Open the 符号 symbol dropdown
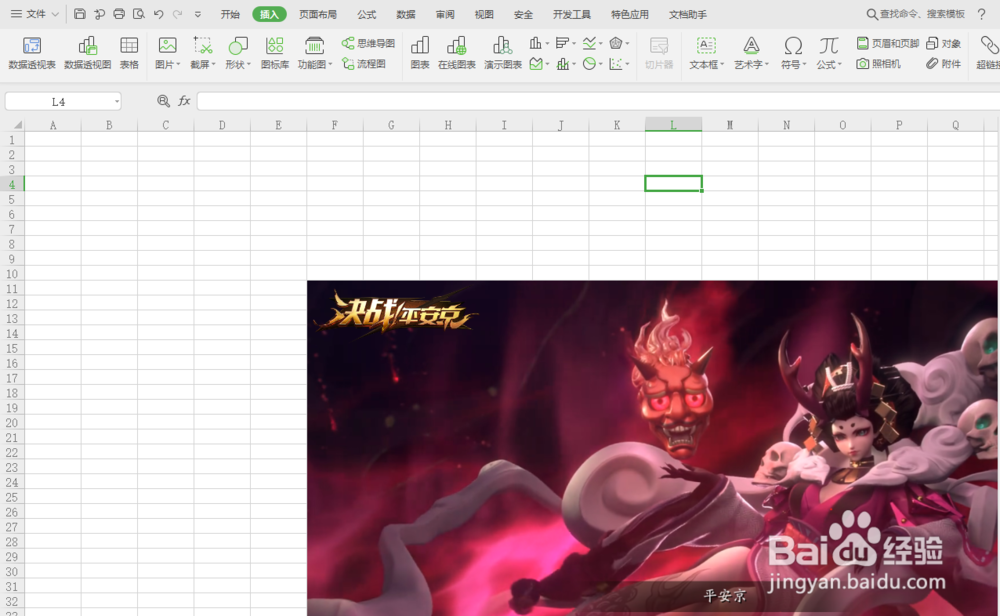The image size is (1000, 616). tap(793, 52)
